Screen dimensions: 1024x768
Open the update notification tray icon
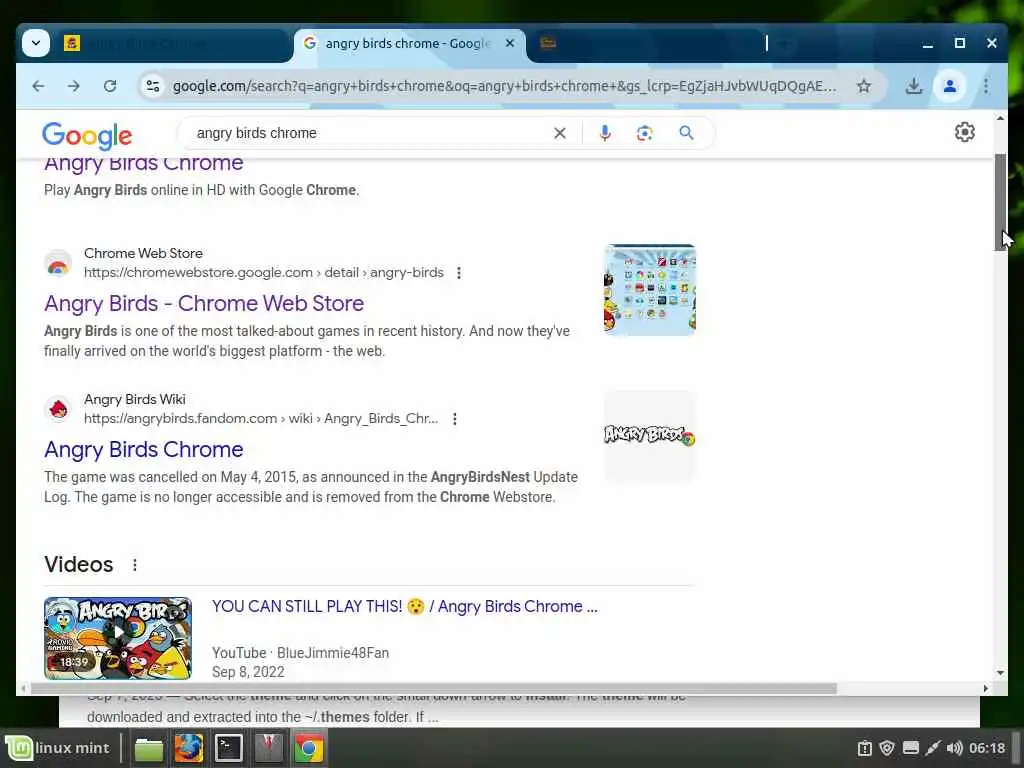(x=864, y=748)
